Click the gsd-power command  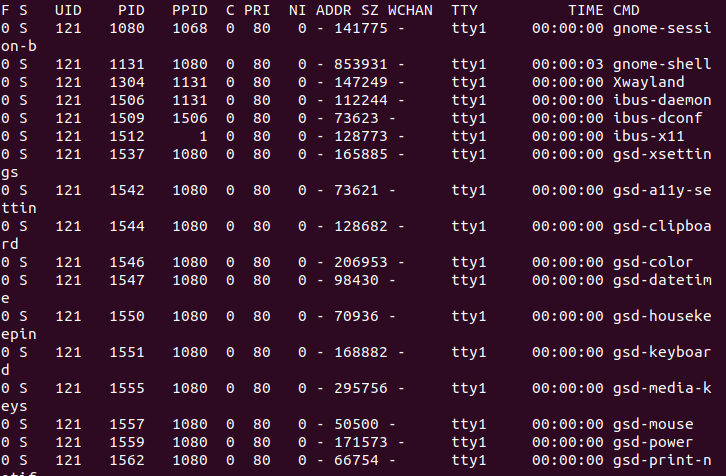pyautogui.click(x=653, y=442)
